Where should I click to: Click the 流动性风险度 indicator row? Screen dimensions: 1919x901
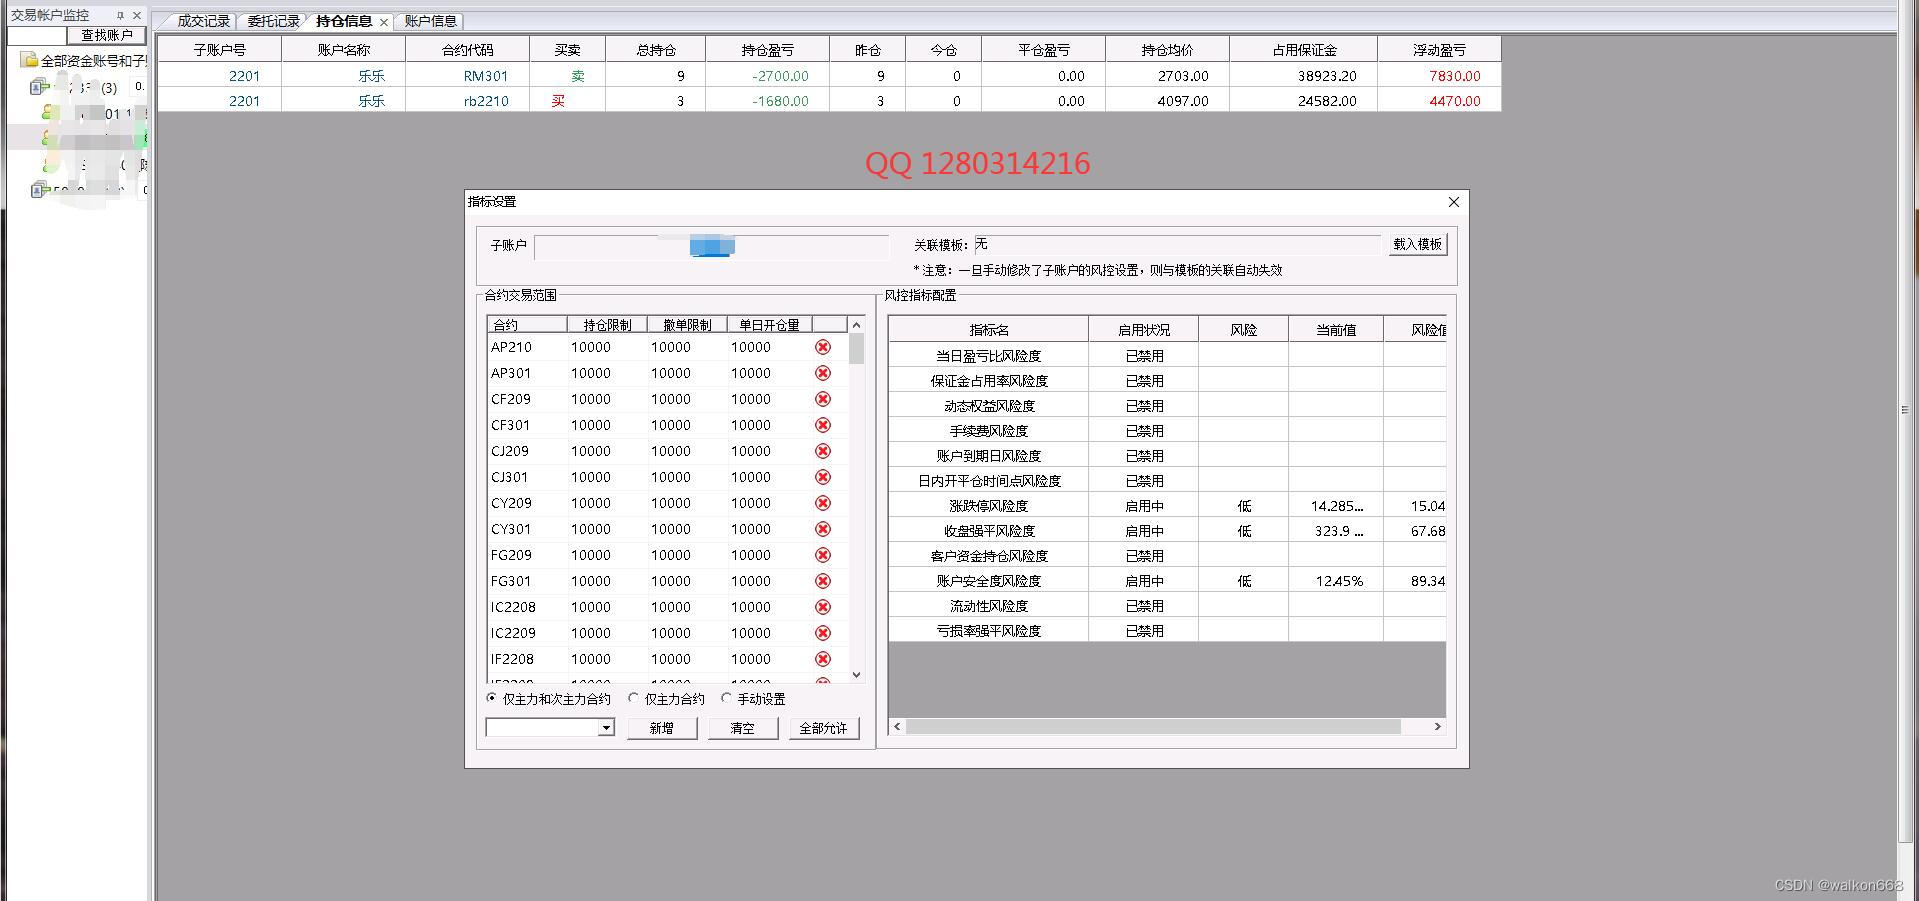click(x=1167, y=605)
